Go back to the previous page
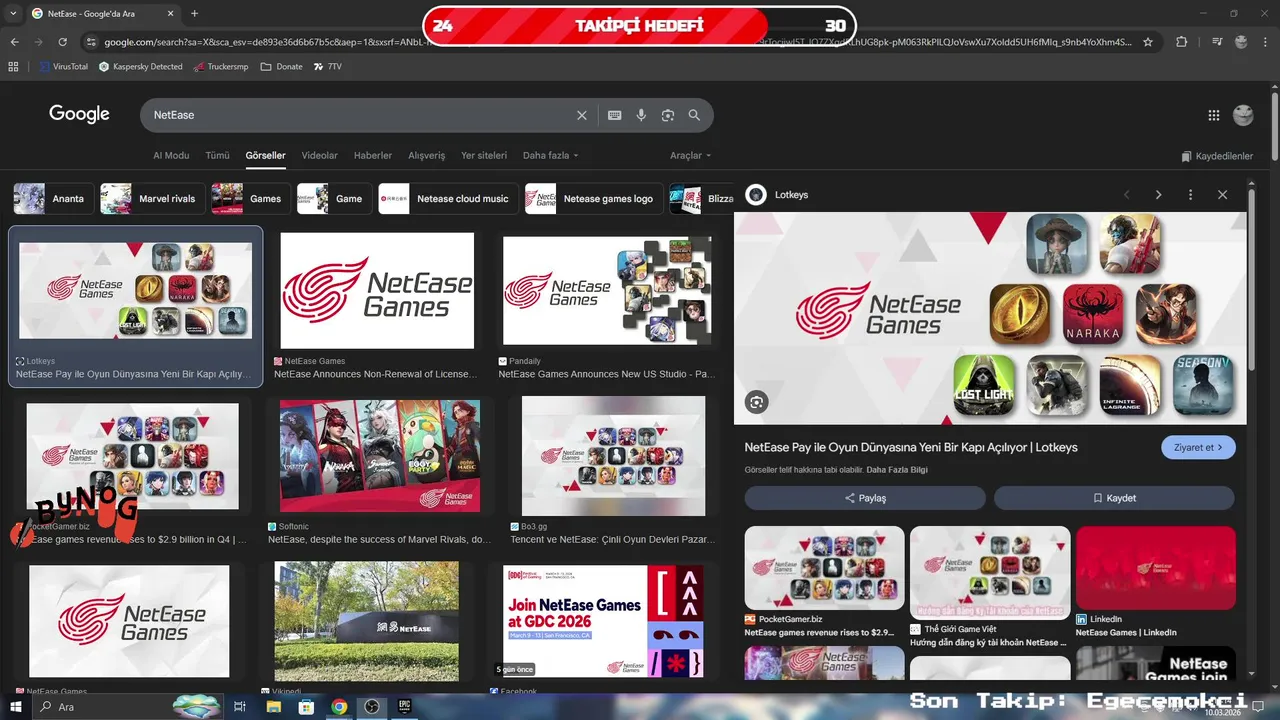 [x=14, y=42]
